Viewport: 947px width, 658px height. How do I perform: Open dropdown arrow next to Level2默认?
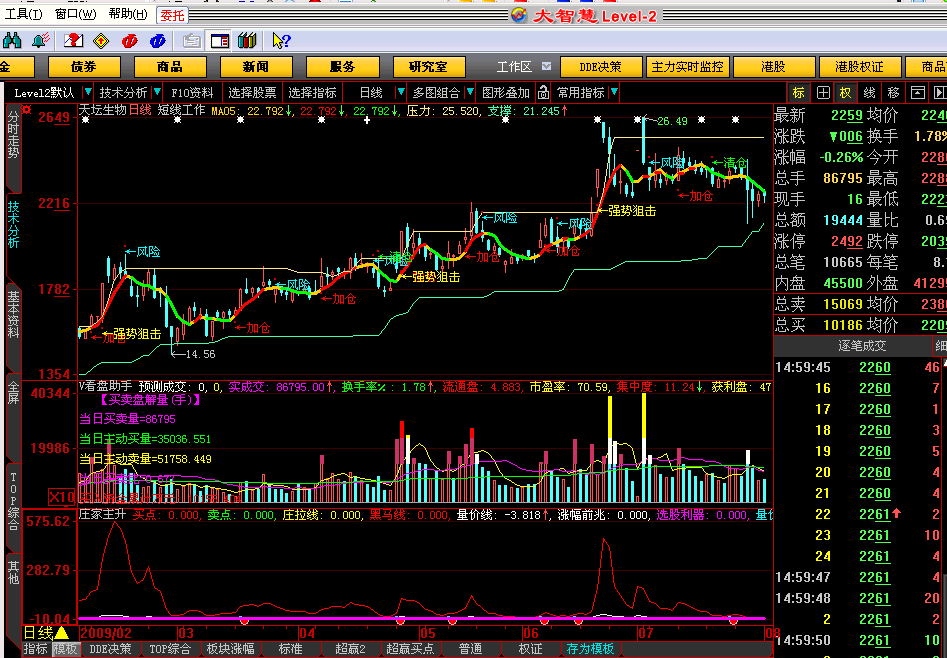tap(88, 92)
